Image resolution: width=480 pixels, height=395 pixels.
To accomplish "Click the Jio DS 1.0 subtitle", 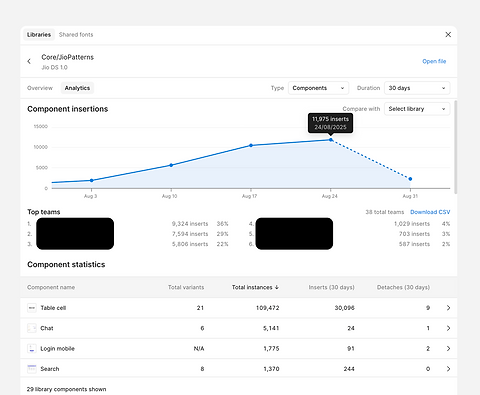I will coord(54,68).
